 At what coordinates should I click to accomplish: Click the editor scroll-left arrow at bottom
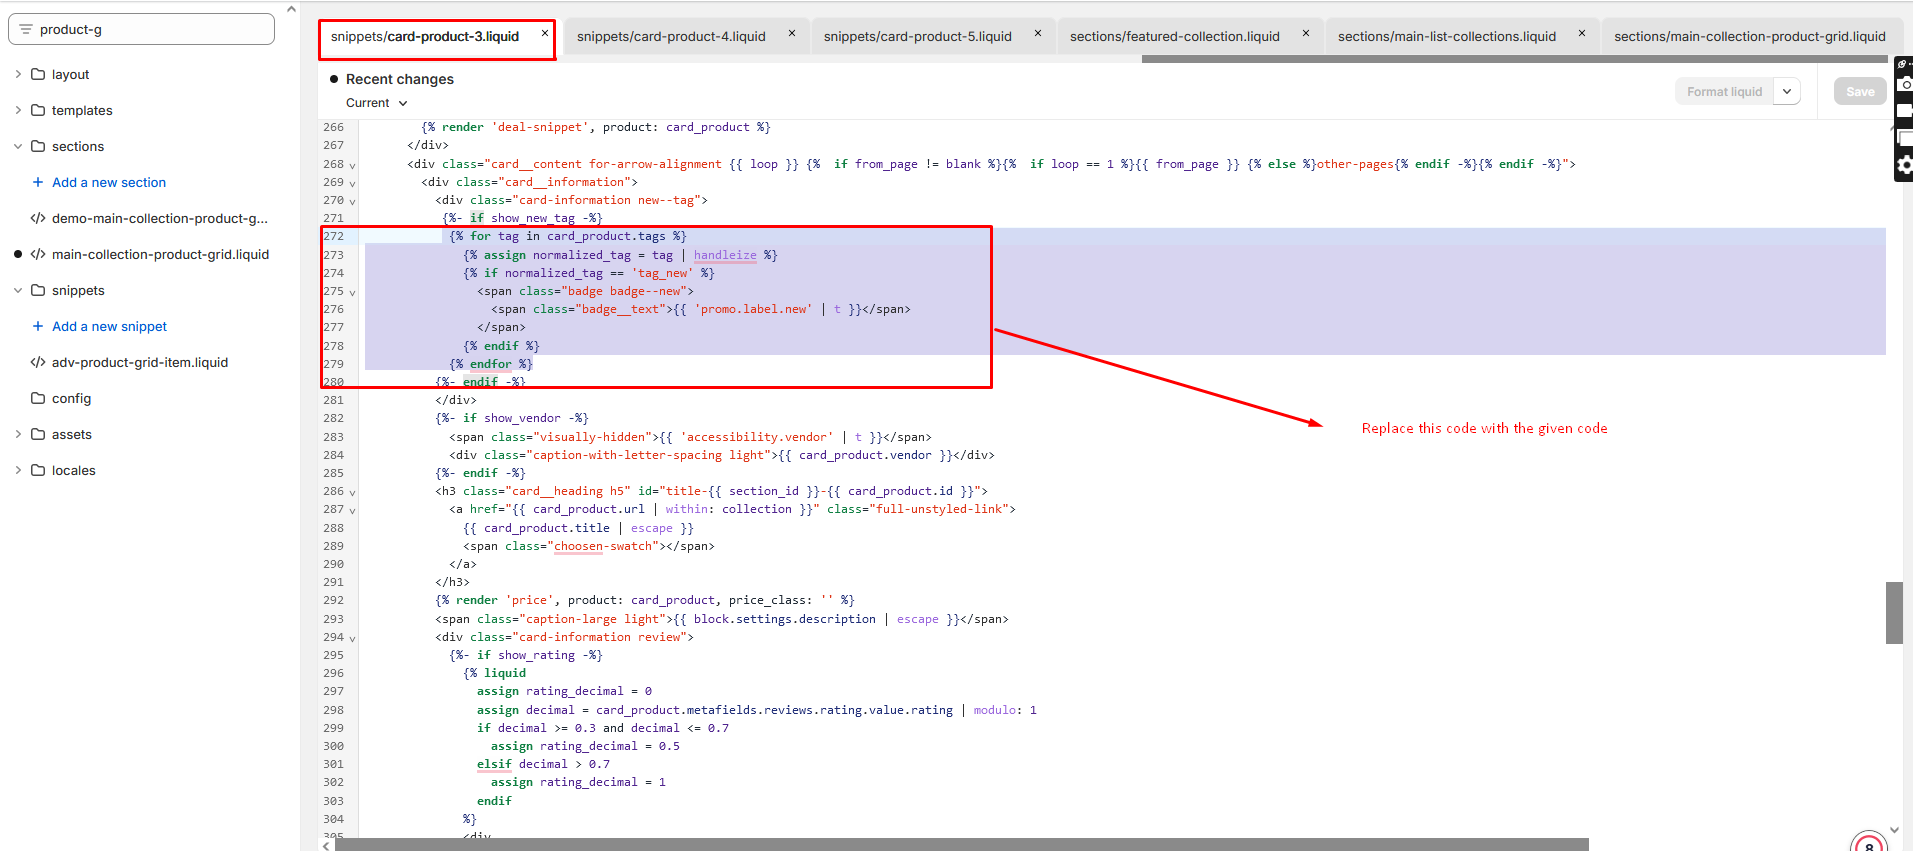point(326,846)
